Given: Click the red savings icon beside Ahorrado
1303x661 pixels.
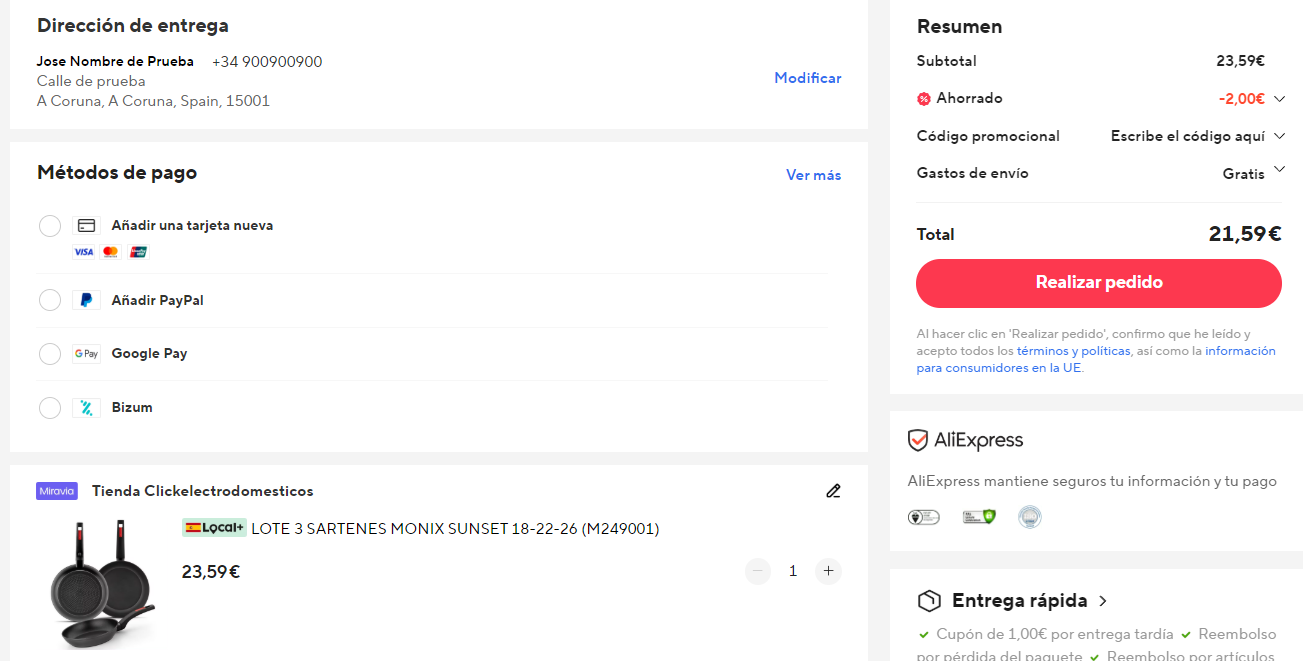Looking at the screenshot, I should tap(923, 99).
